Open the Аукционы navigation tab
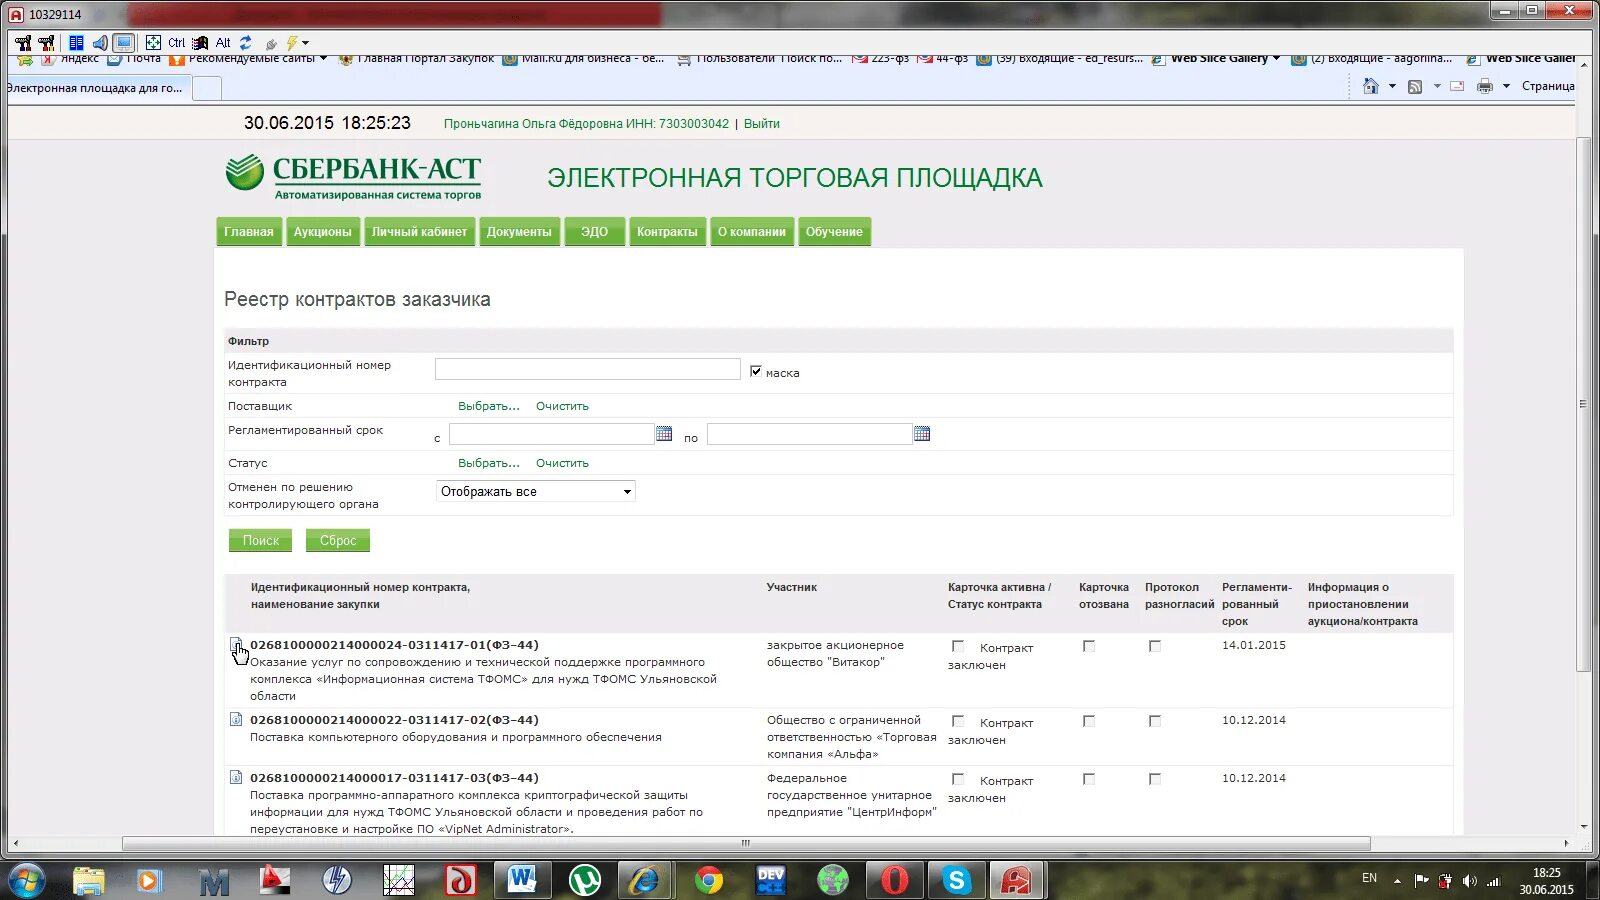 click(x=322, y=232)
